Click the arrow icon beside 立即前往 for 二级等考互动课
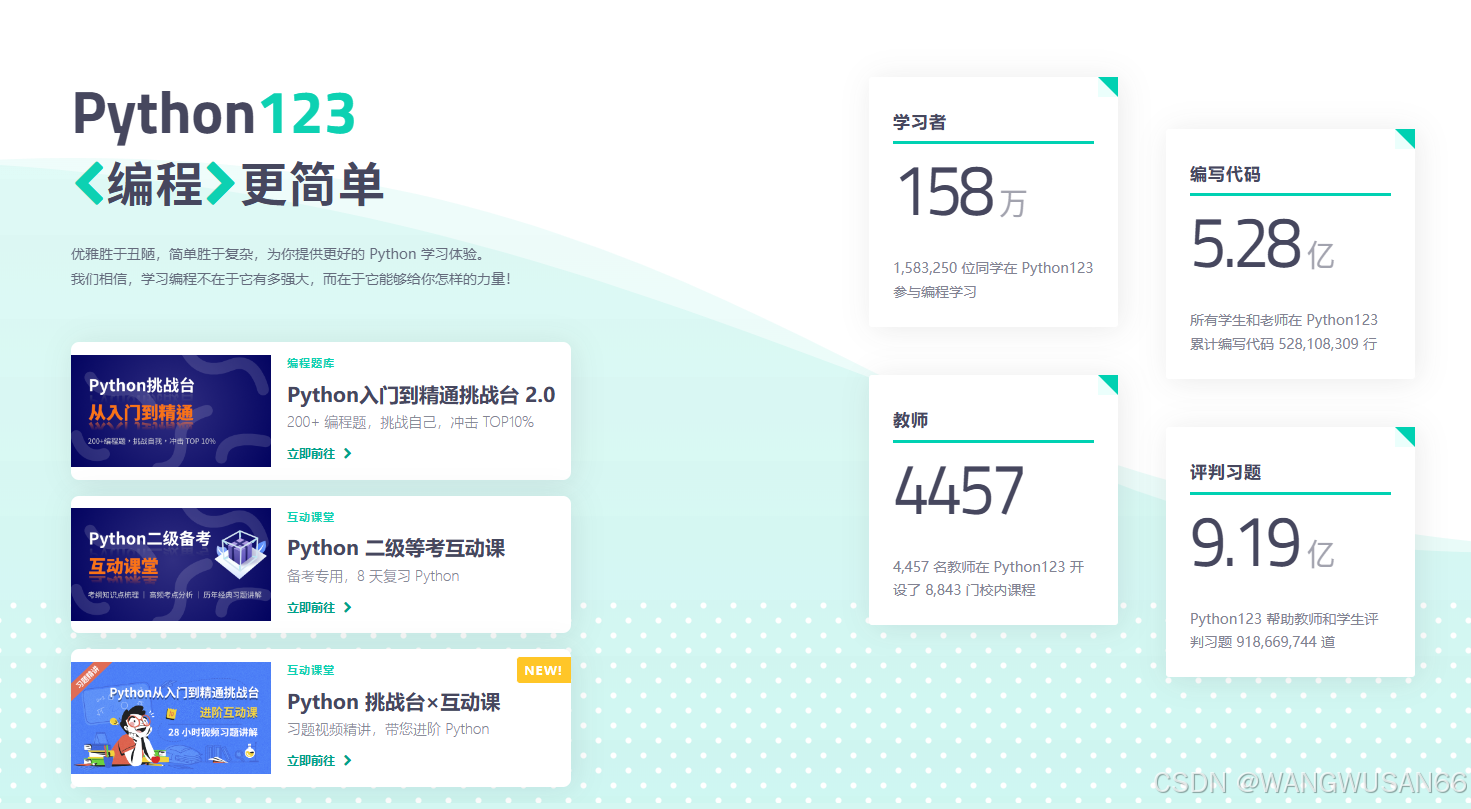Image resolution: width=1471 pixels, height=809 pixels. point(347,607)
